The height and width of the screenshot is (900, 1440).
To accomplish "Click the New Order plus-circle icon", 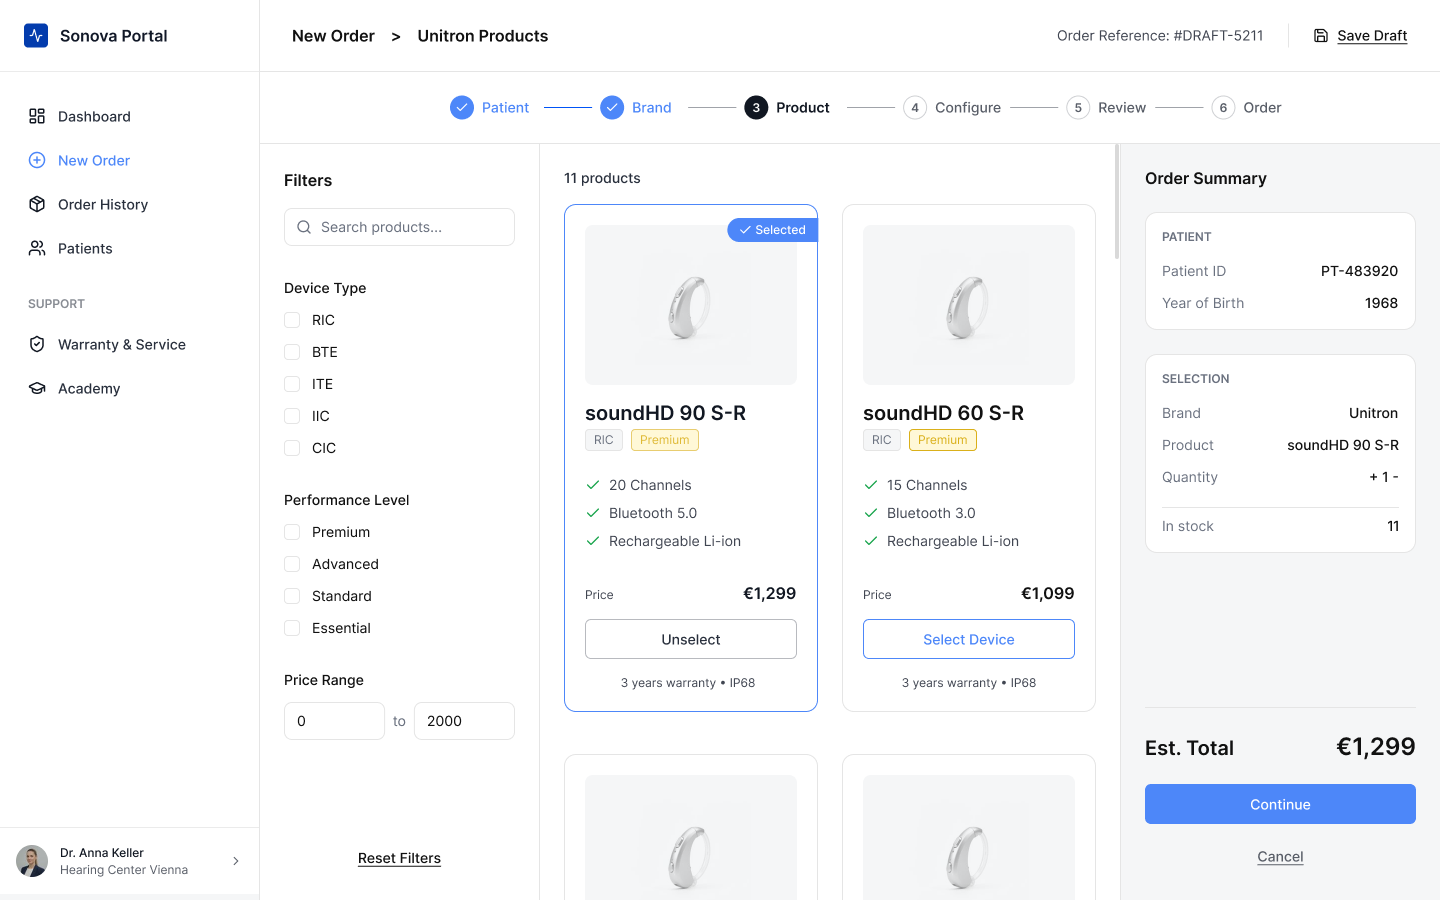I will [x=37, y=160].
